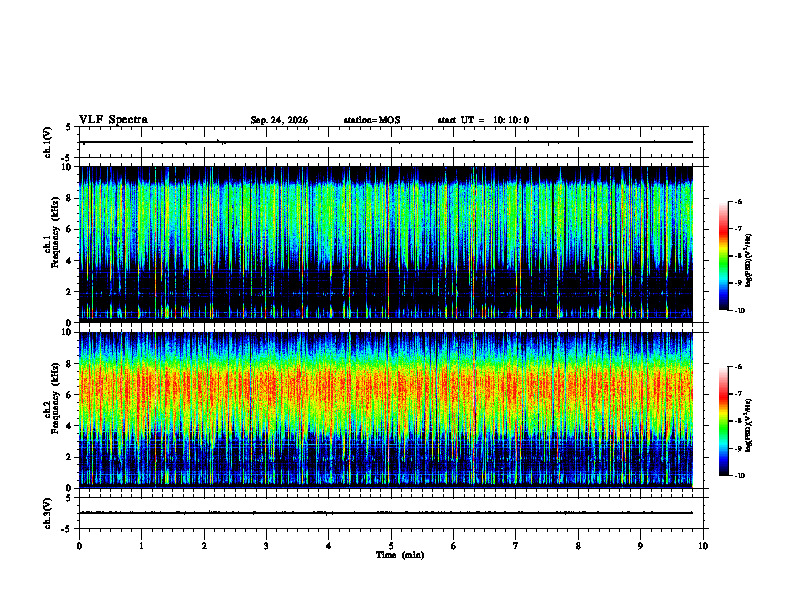Click the 0 minute tick on time axis
Image resolution: width=792 pixels, height=612 pixels.
tap(79, 546)
